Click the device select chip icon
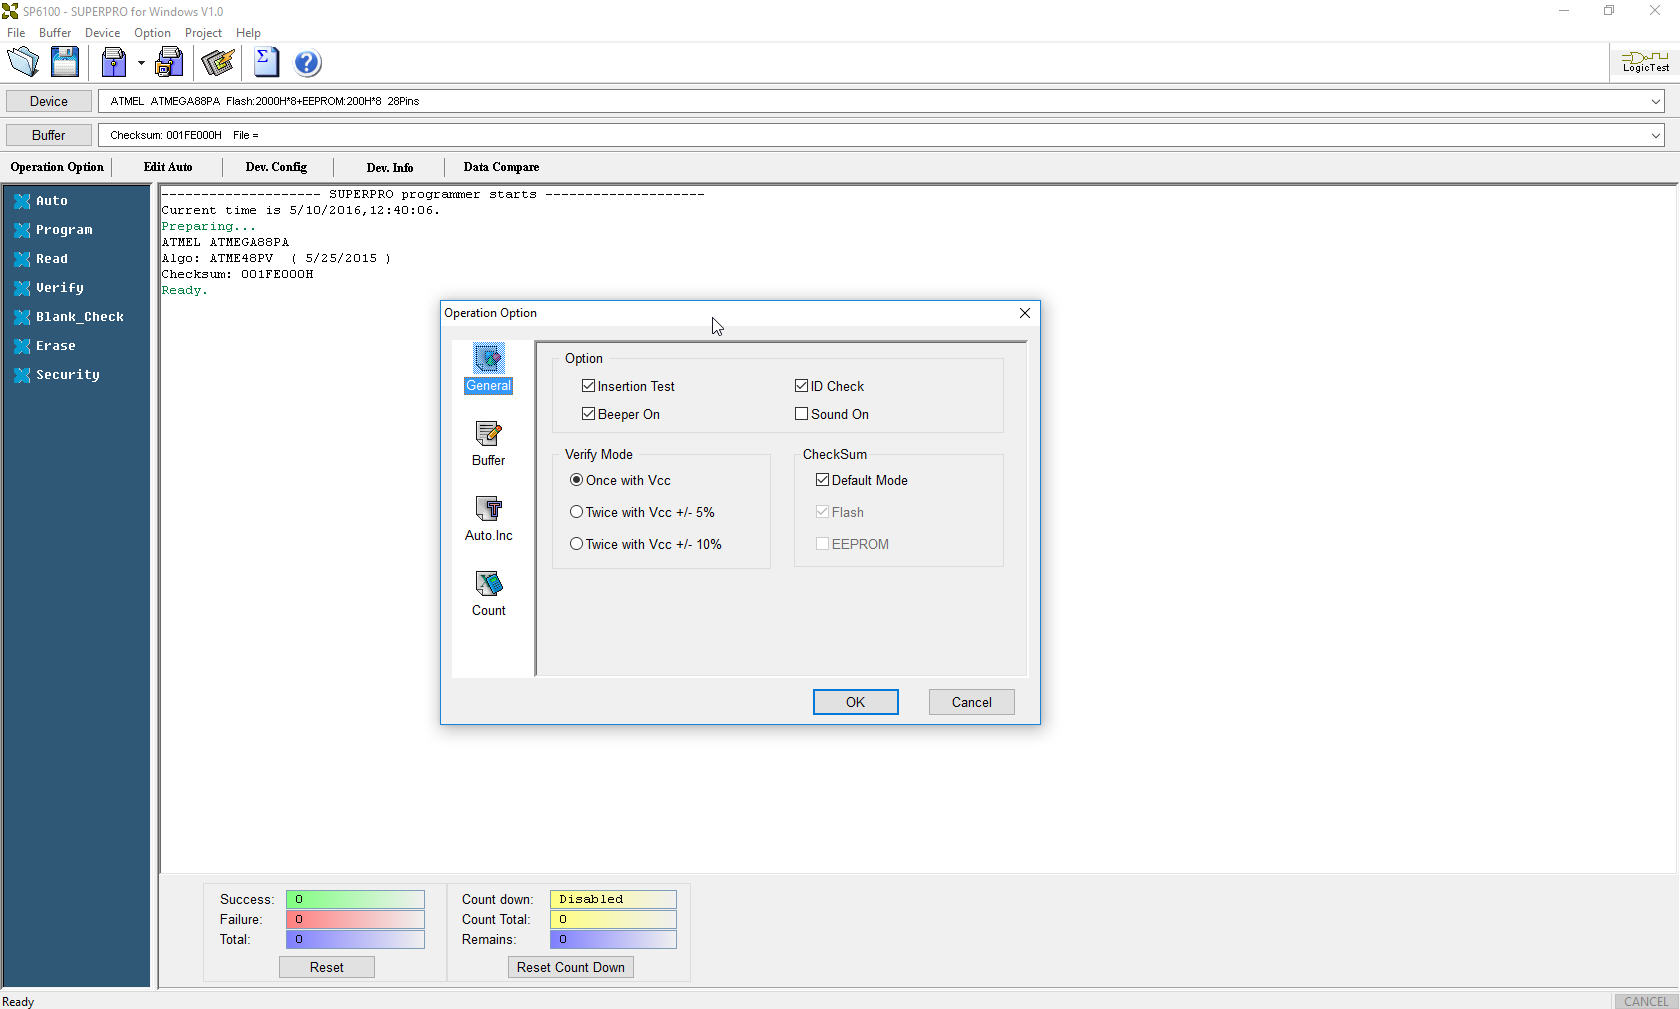The height and width of the screenshot is (1009, 1680). coord(217,63)
